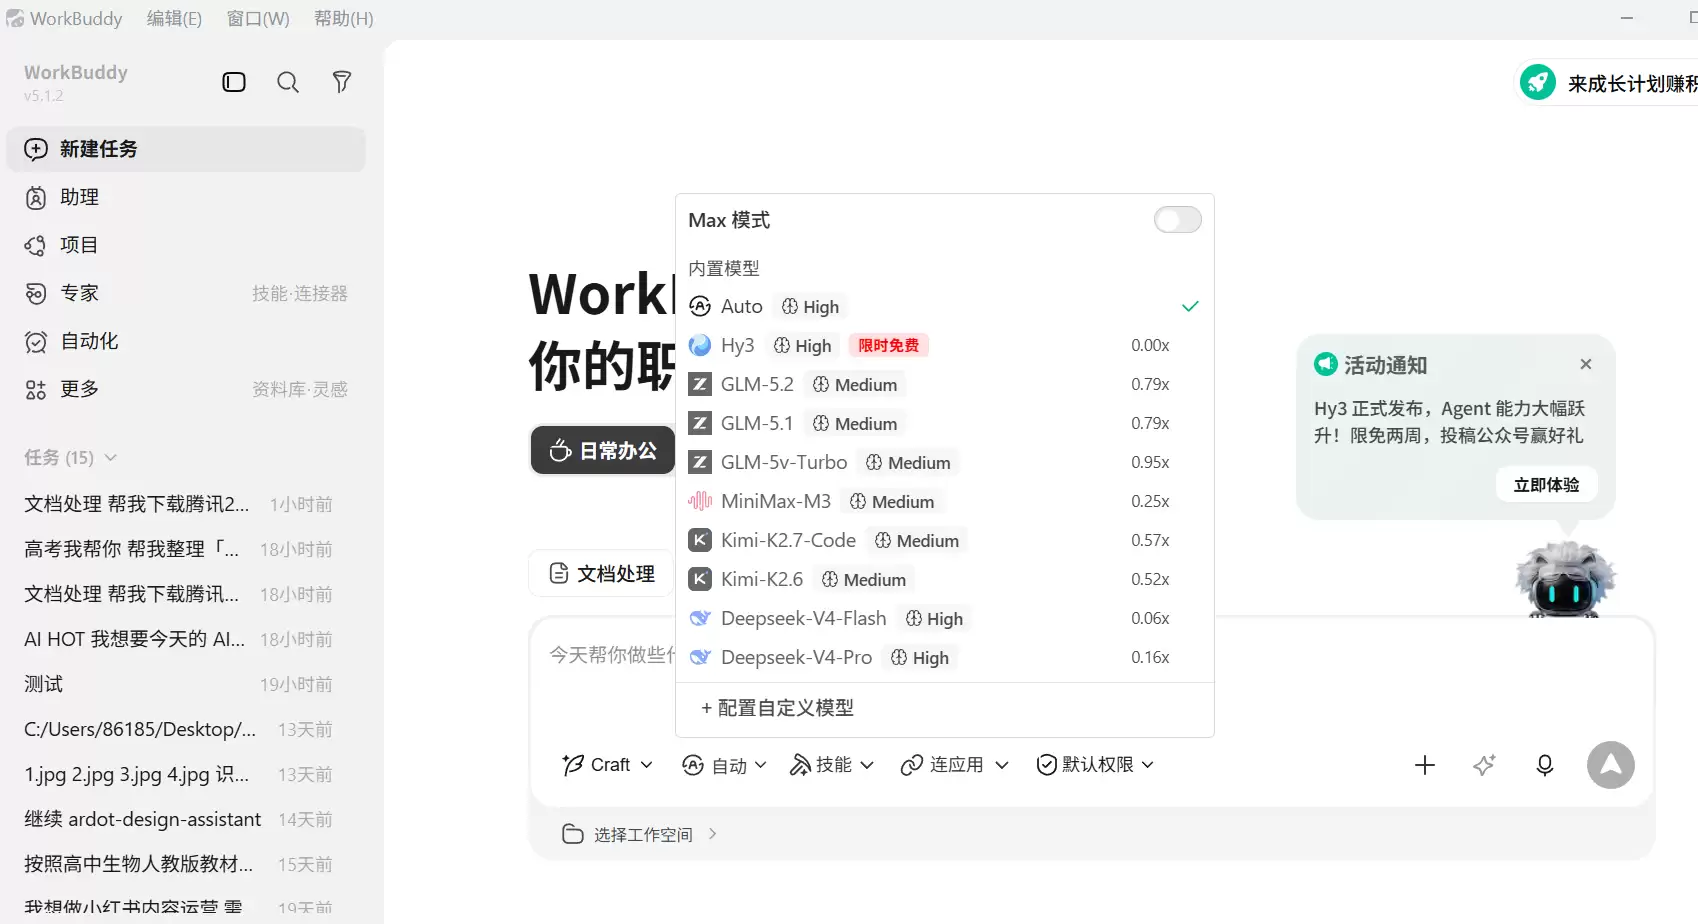Image resolution: width=1698 pixels, height=924 pixels.
Task: Open the 连应用 dropdown
Action: (x=955, y=765)
